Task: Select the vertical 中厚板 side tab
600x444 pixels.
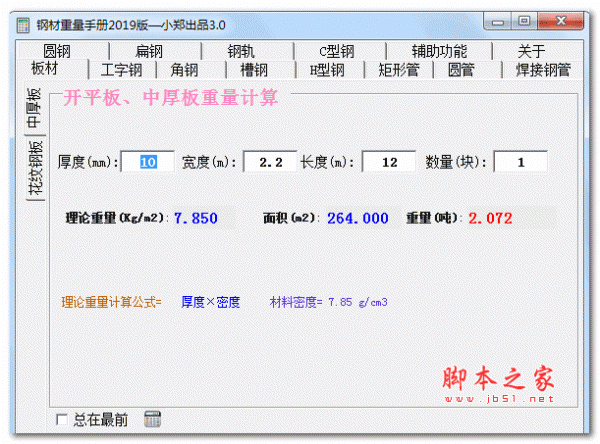Action: click(x=34, y=108)
